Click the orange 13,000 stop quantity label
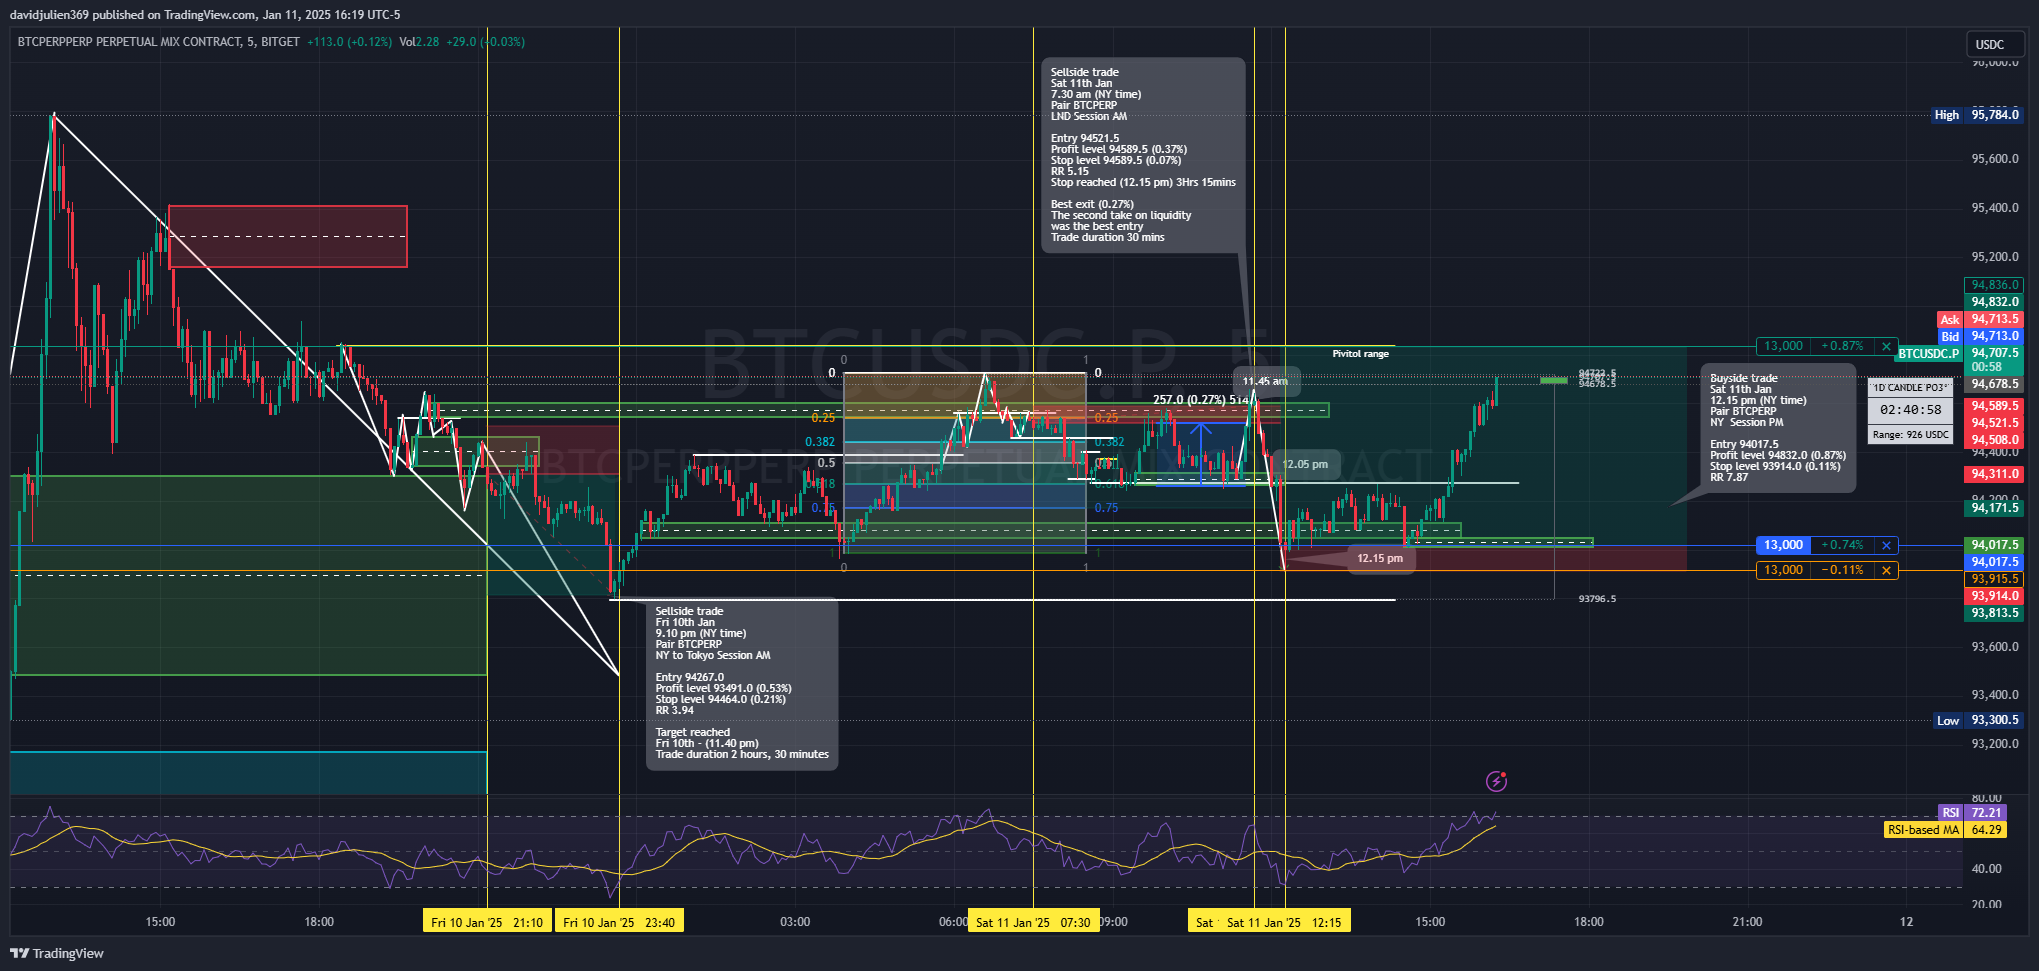Viewport: 2039px width, 971px height. click(1783, 570)
